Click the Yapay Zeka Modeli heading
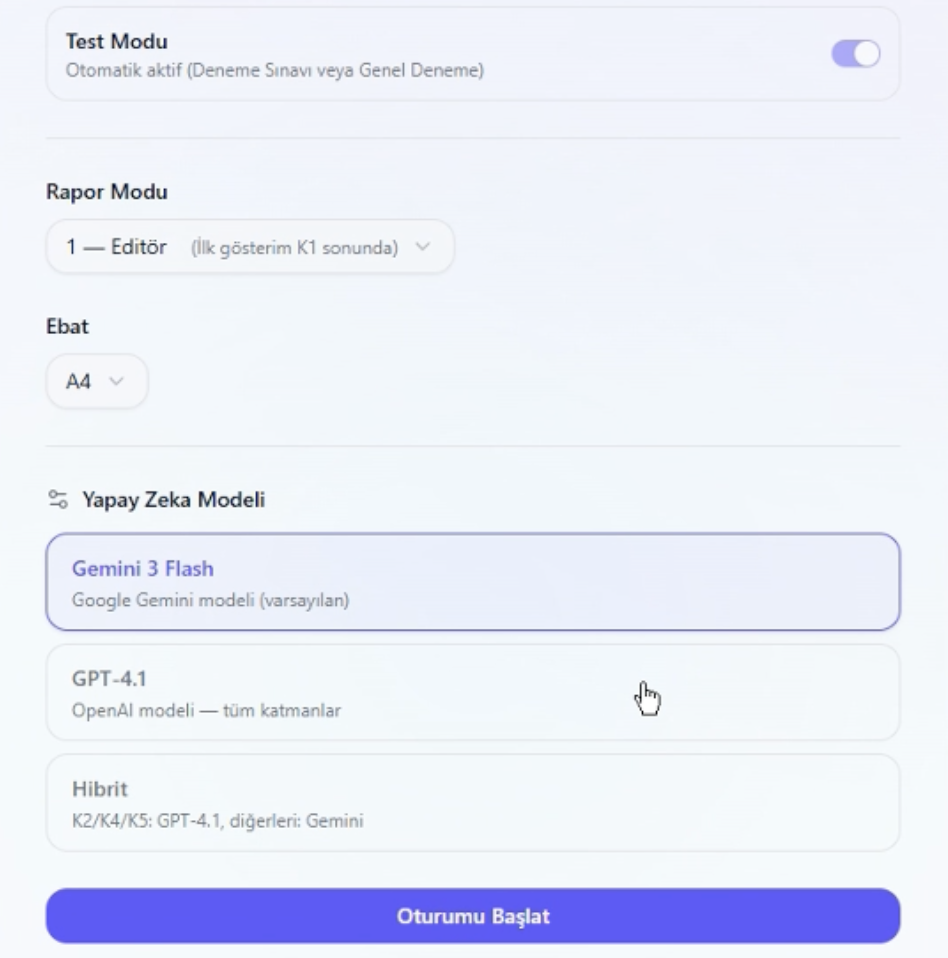Screen dimensions: 948x958 coord(173,499)
